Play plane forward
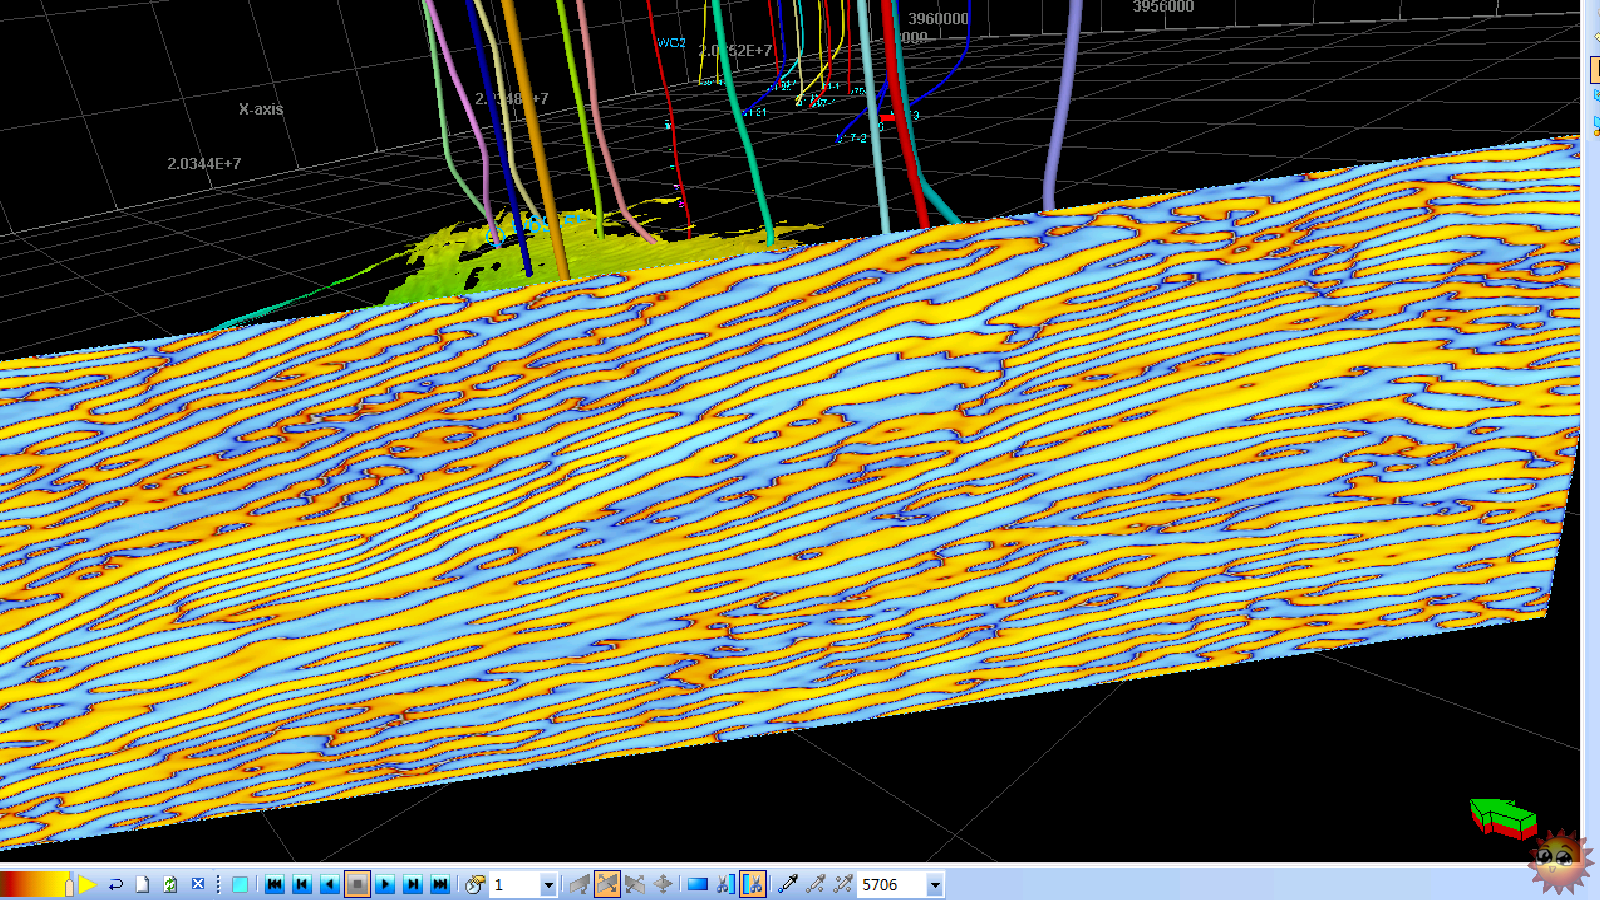The height and width of the screenshot is (900, 1600). (x=385, y=884)
